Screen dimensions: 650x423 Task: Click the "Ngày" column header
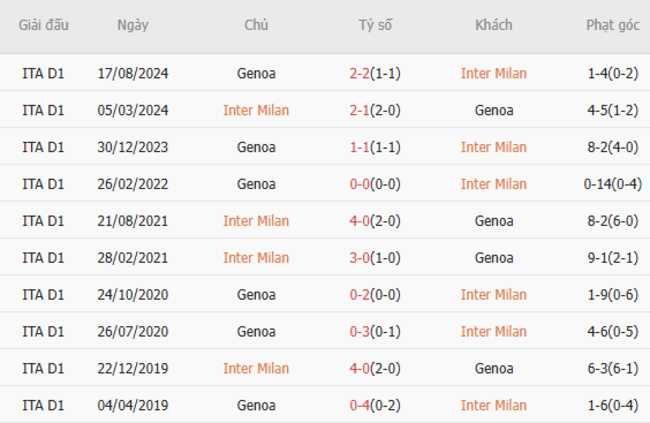[132, 25]
